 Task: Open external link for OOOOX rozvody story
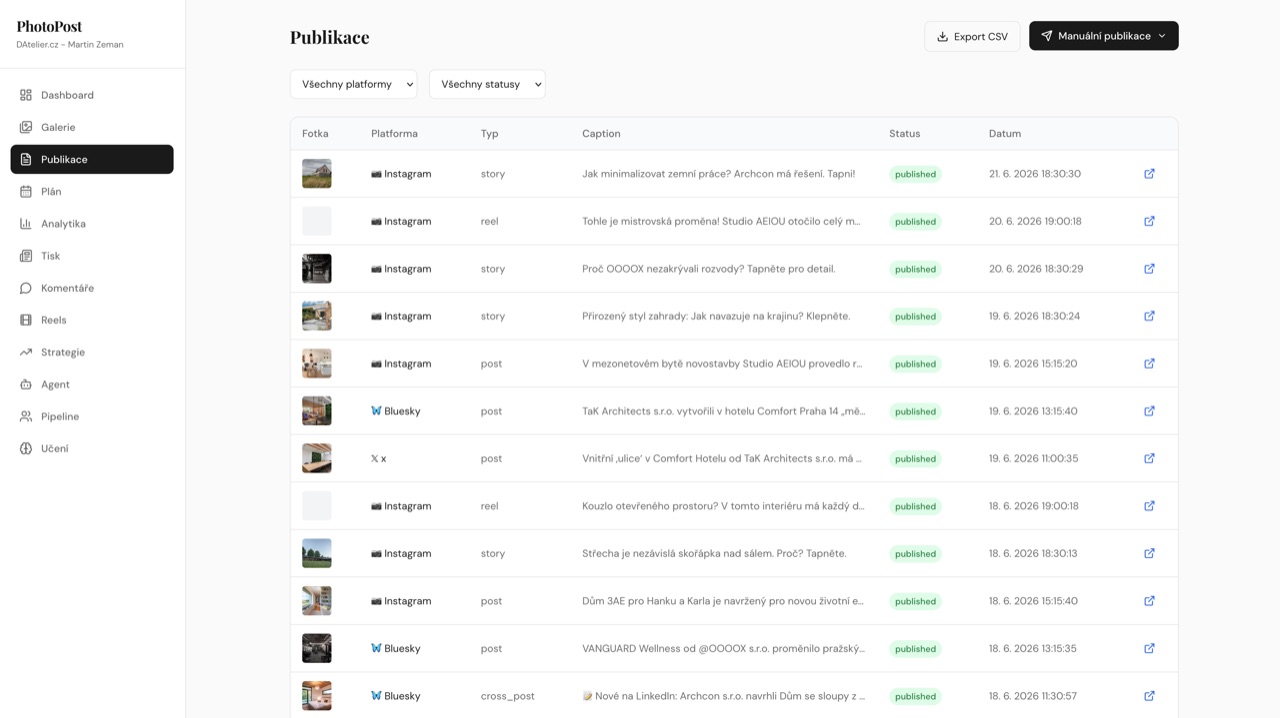pyautogui.click(x=1149, y=269)
